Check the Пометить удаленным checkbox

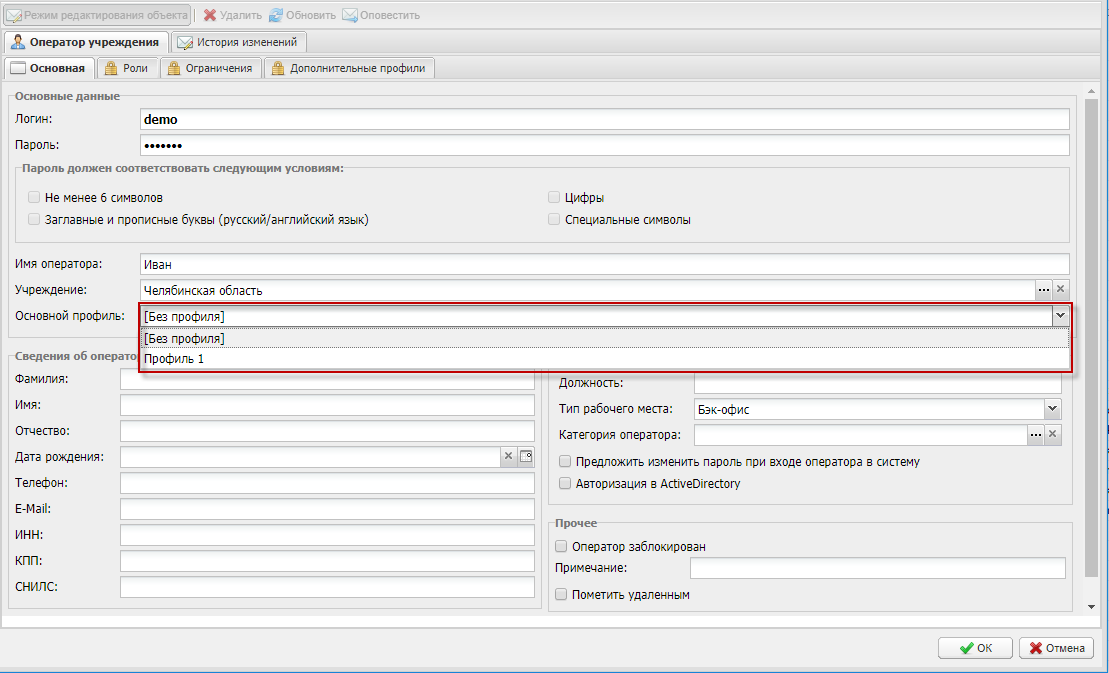[x=561, y=595]
